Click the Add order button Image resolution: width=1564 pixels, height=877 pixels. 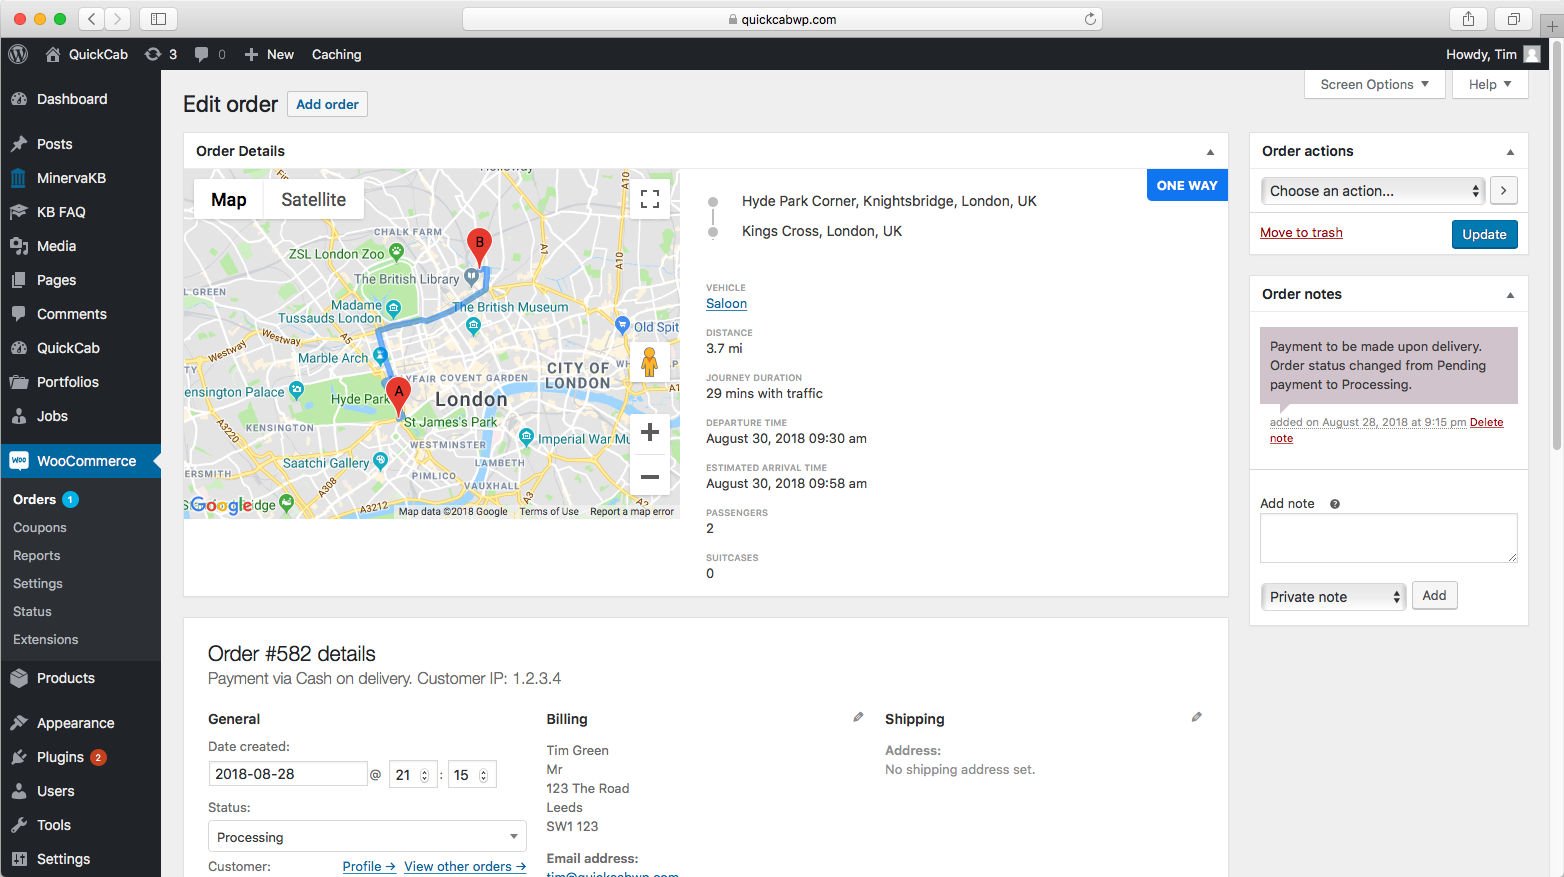(327, 104)
